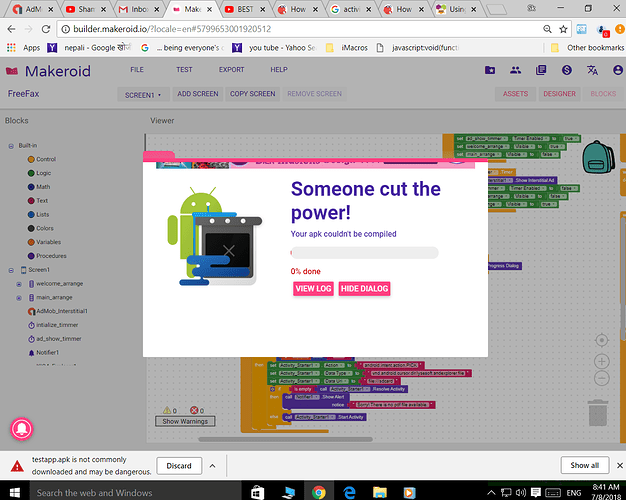This screenshot has height=500, width=626.
Task: Expand the welcome_arrange component
Action: 18,284
